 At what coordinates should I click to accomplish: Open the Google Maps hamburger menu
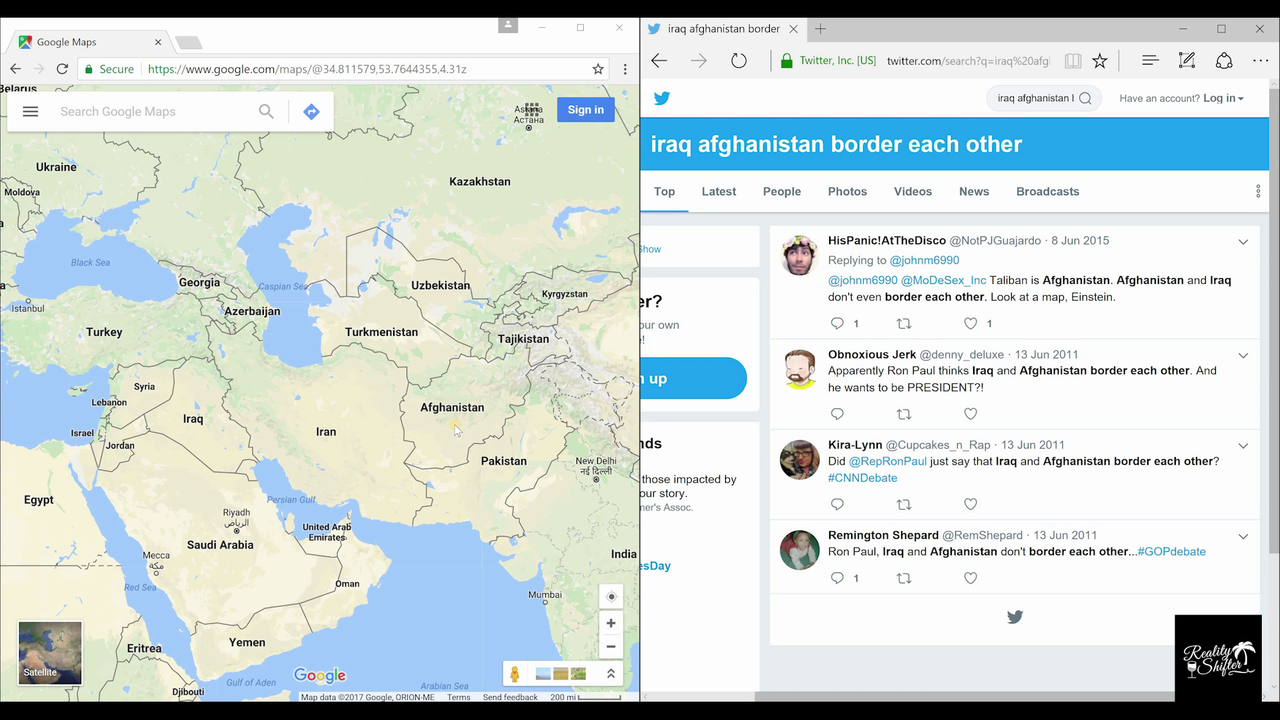tap(30, 111)
